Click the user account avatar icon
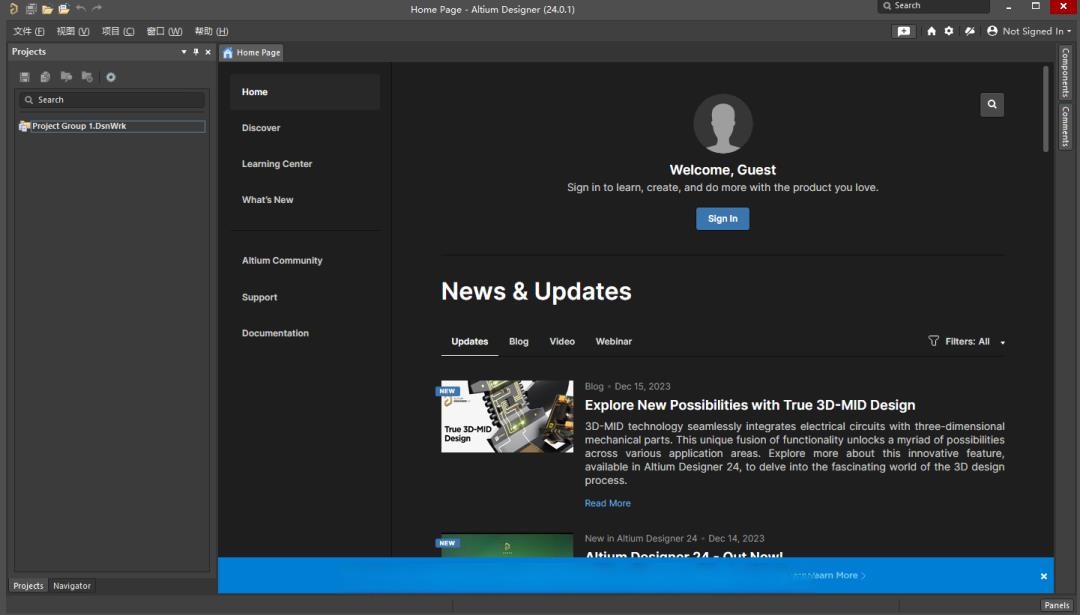 992,31
